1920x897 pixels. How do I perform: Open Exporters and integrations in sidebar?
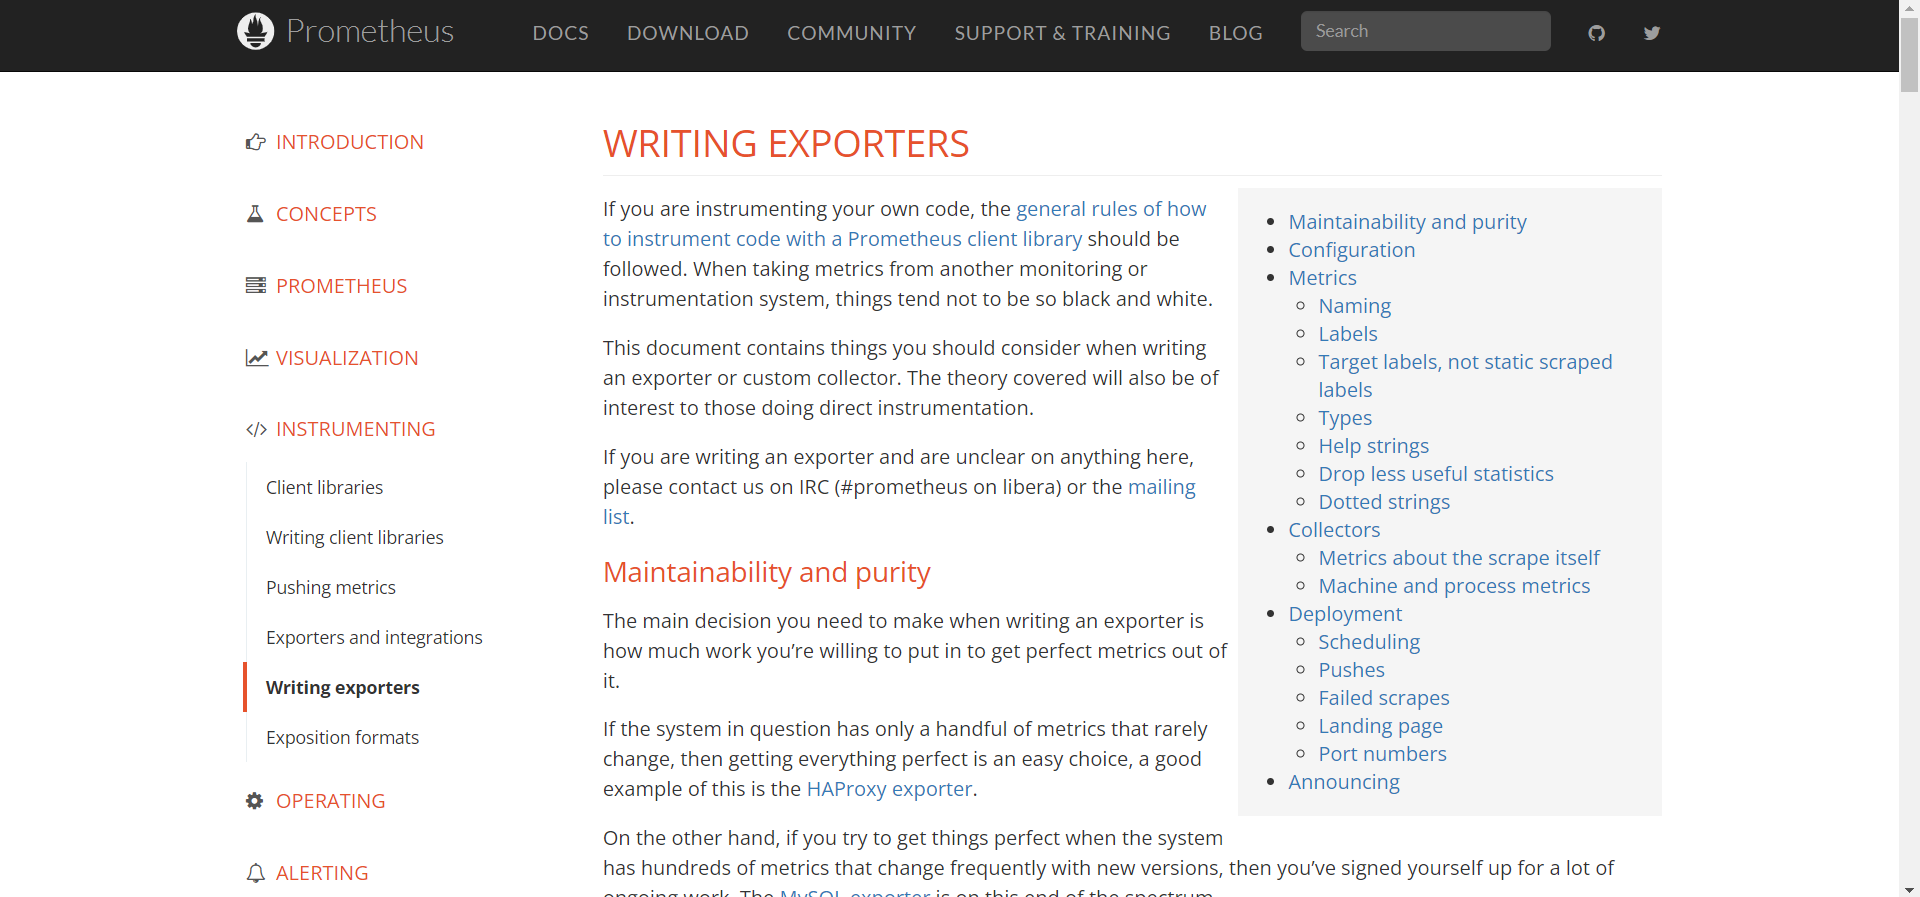point(374,637)
